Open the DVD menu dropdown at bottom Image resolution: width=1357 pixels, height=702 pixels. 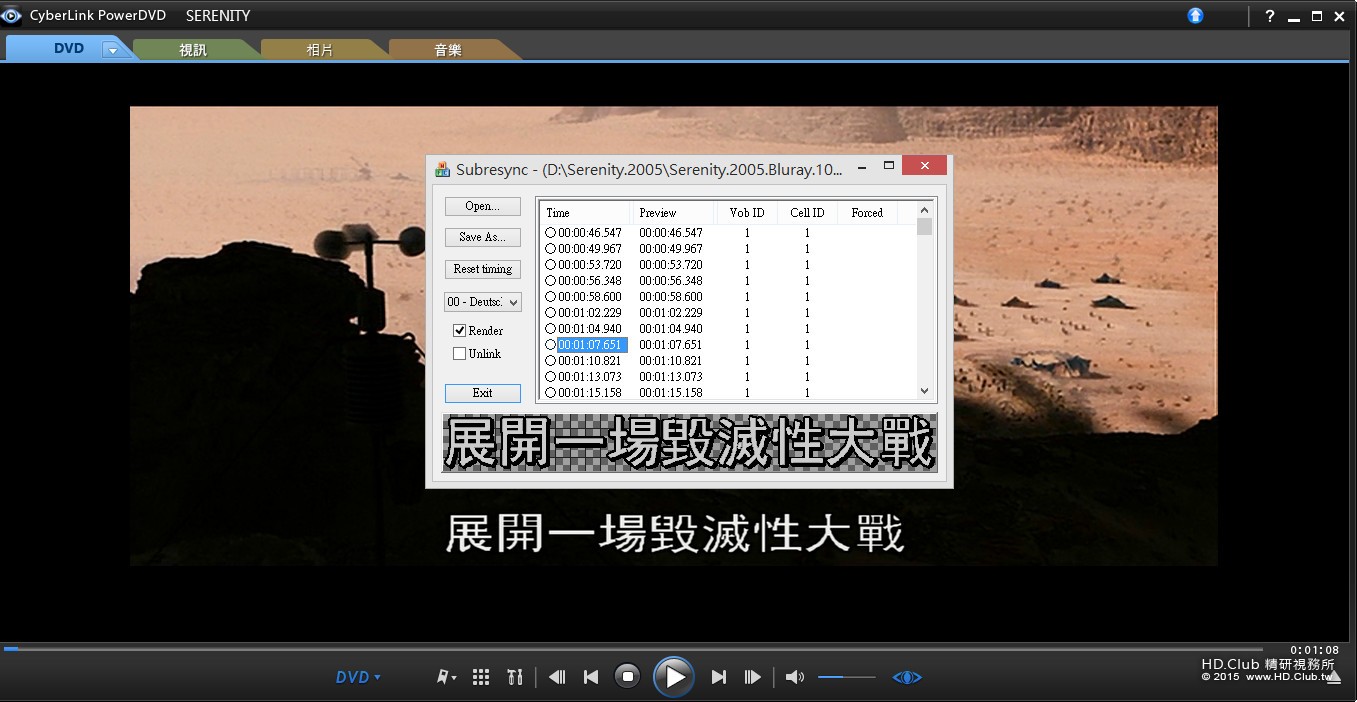[x=358, y=677]
